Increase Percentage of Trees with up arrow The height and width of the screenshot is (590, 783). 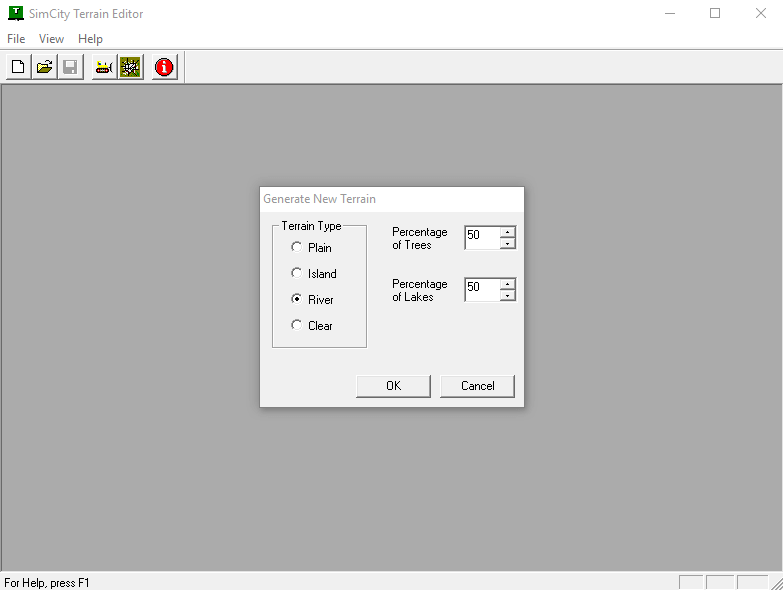pos(507,232)
